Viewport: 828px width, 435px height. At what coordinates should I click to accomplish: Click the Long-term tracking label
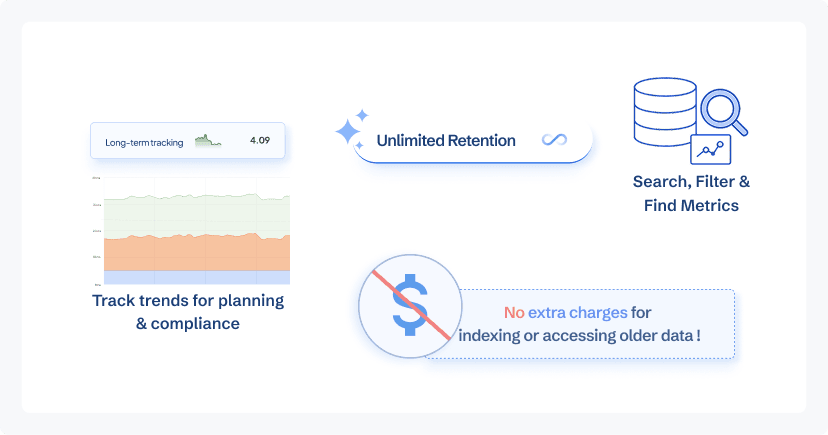[x=144, y=142]
